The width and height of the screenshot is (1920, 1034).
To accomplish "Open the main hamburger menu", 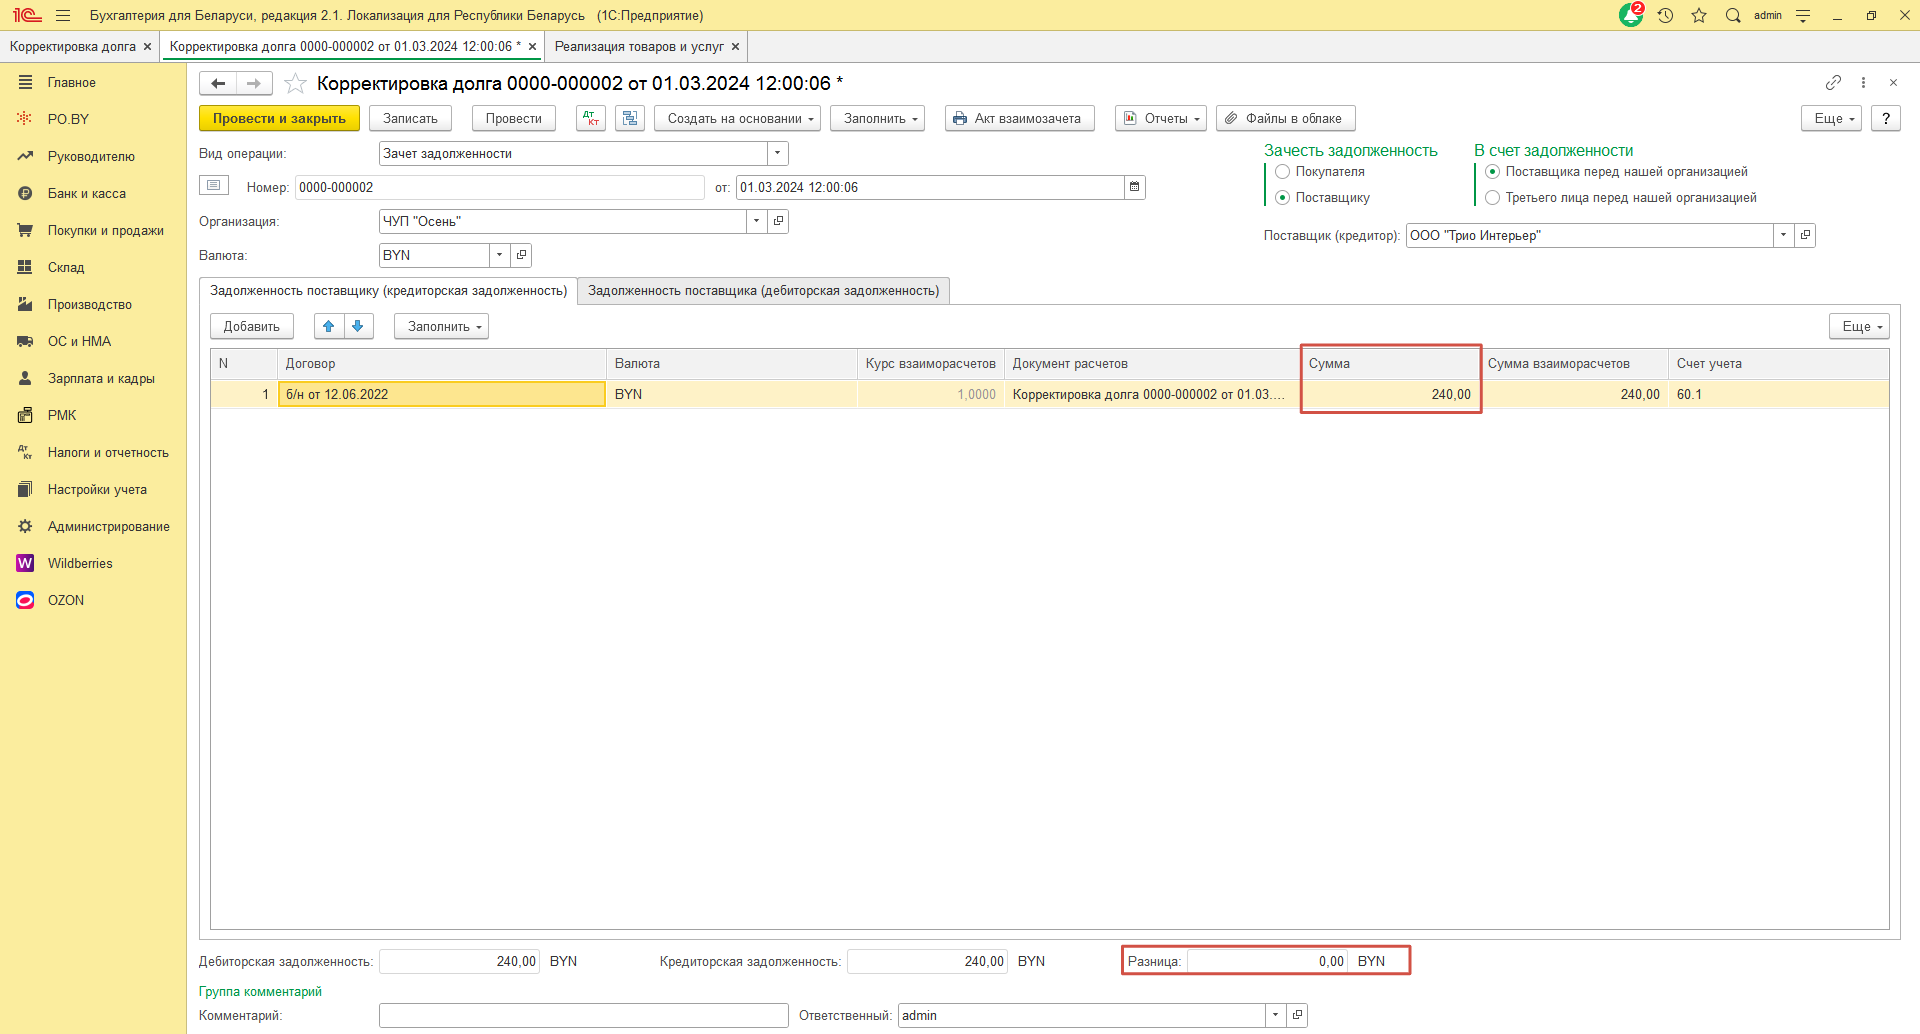I will pyautogui.click(x=63, y=15).
